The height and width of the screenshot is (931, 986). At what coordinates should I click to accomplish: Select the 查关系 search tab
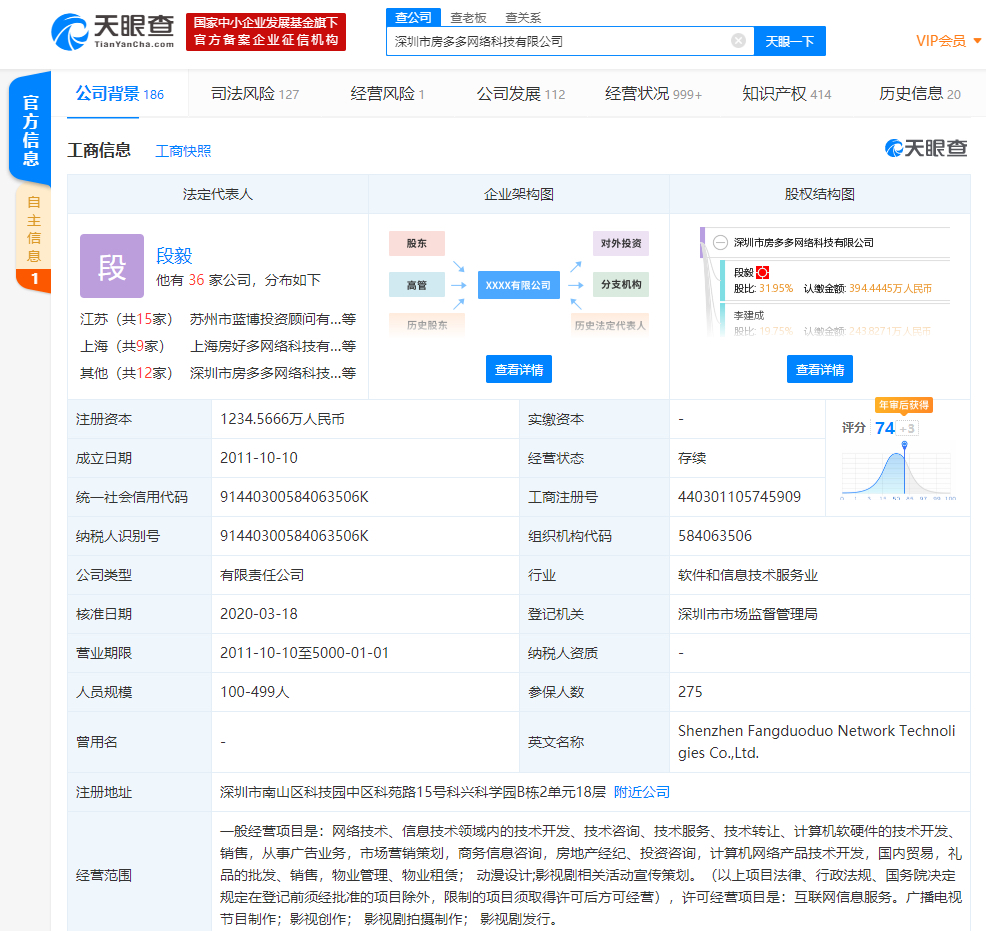(523, 18)
